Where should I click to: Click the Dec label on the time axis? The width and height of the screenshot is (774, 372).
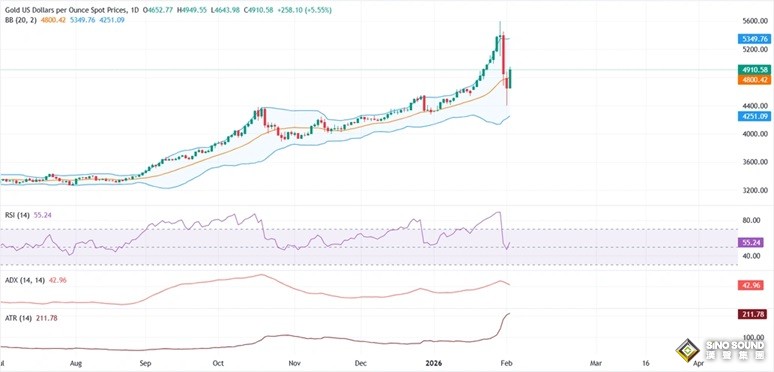click(x=361, y=363)
